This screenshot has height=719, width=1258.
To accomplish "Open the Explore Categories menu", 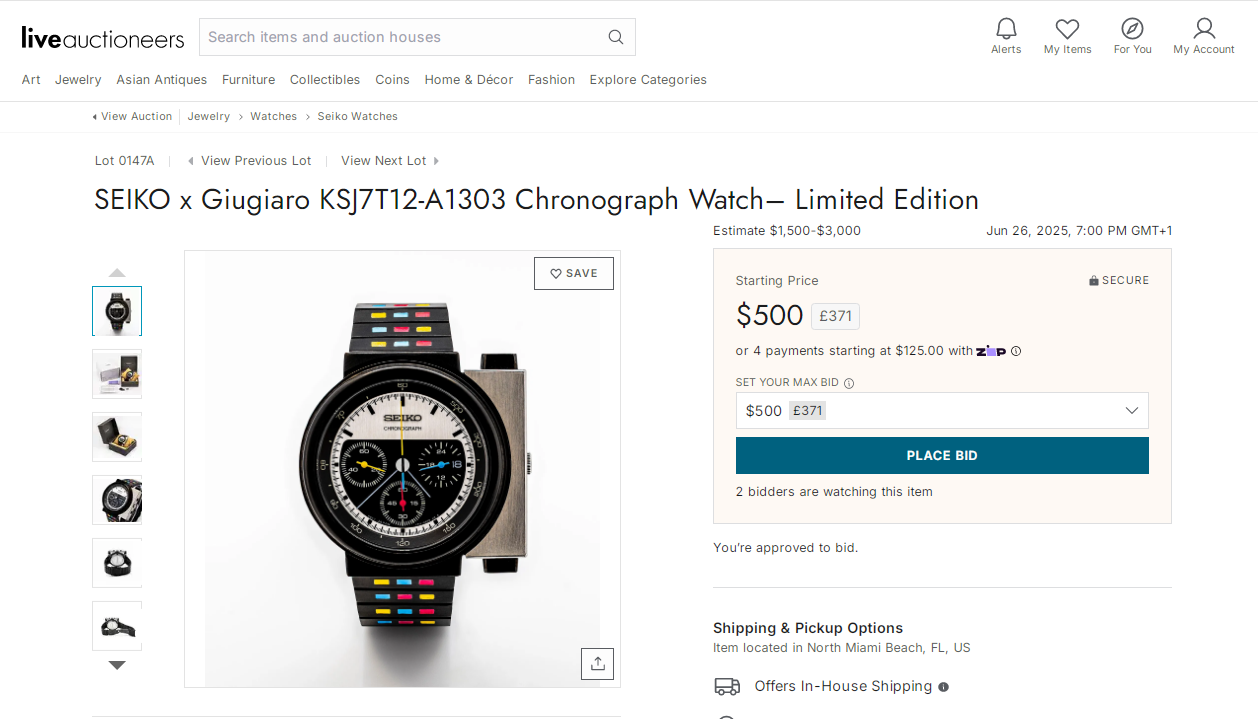I will pyautogui.click(x=647, y=79).
